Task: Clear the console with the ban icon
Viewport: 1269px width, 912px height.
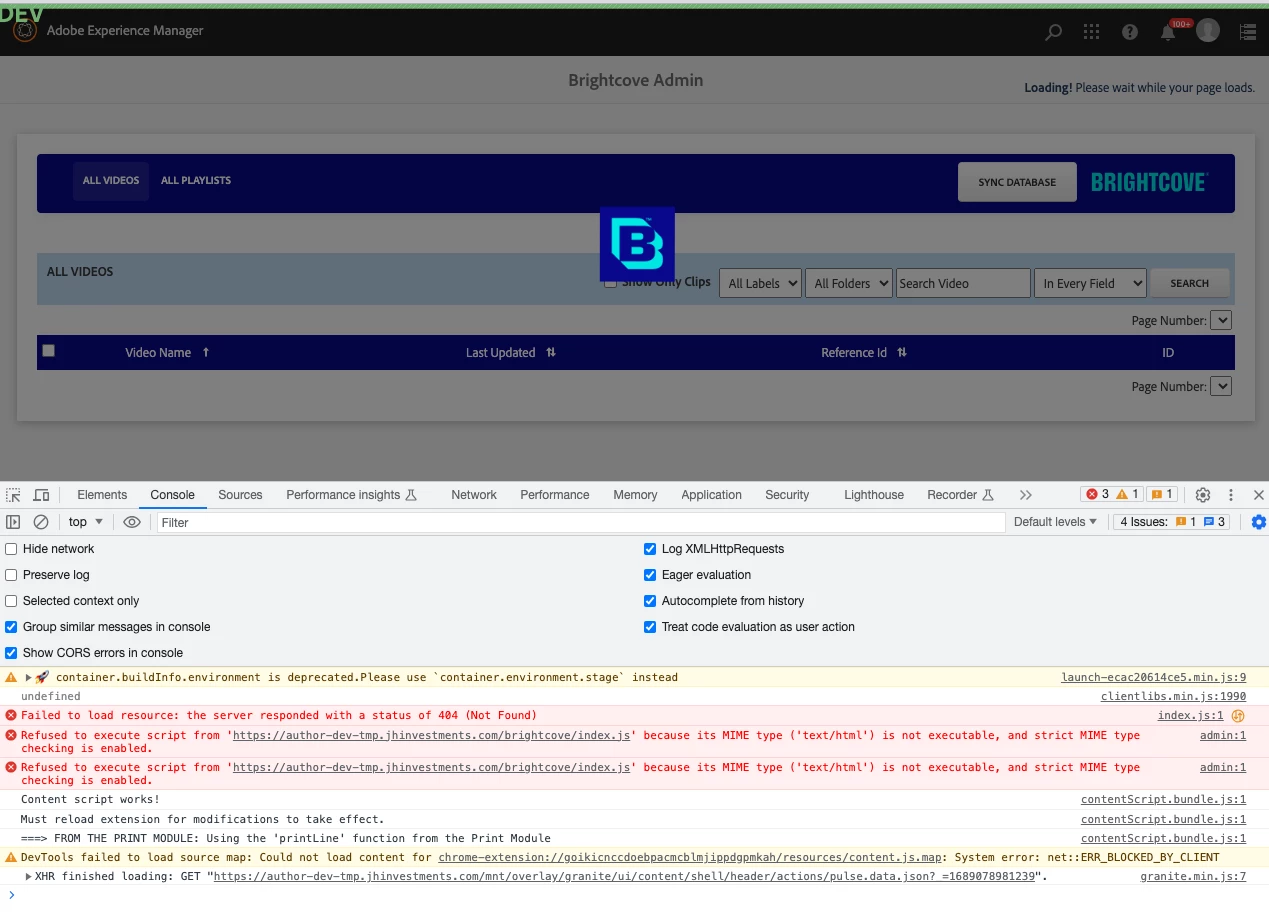Action: pyautogui.click(x=41, y=522)
